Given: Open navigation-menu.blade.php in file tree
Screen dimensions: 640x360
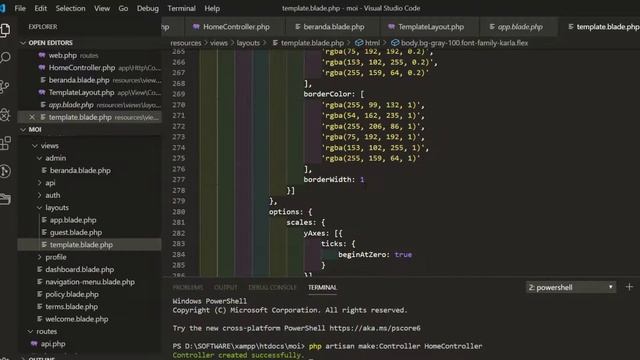Looking at the screenshot, I should pyautogui.click(x=89, y=282).
